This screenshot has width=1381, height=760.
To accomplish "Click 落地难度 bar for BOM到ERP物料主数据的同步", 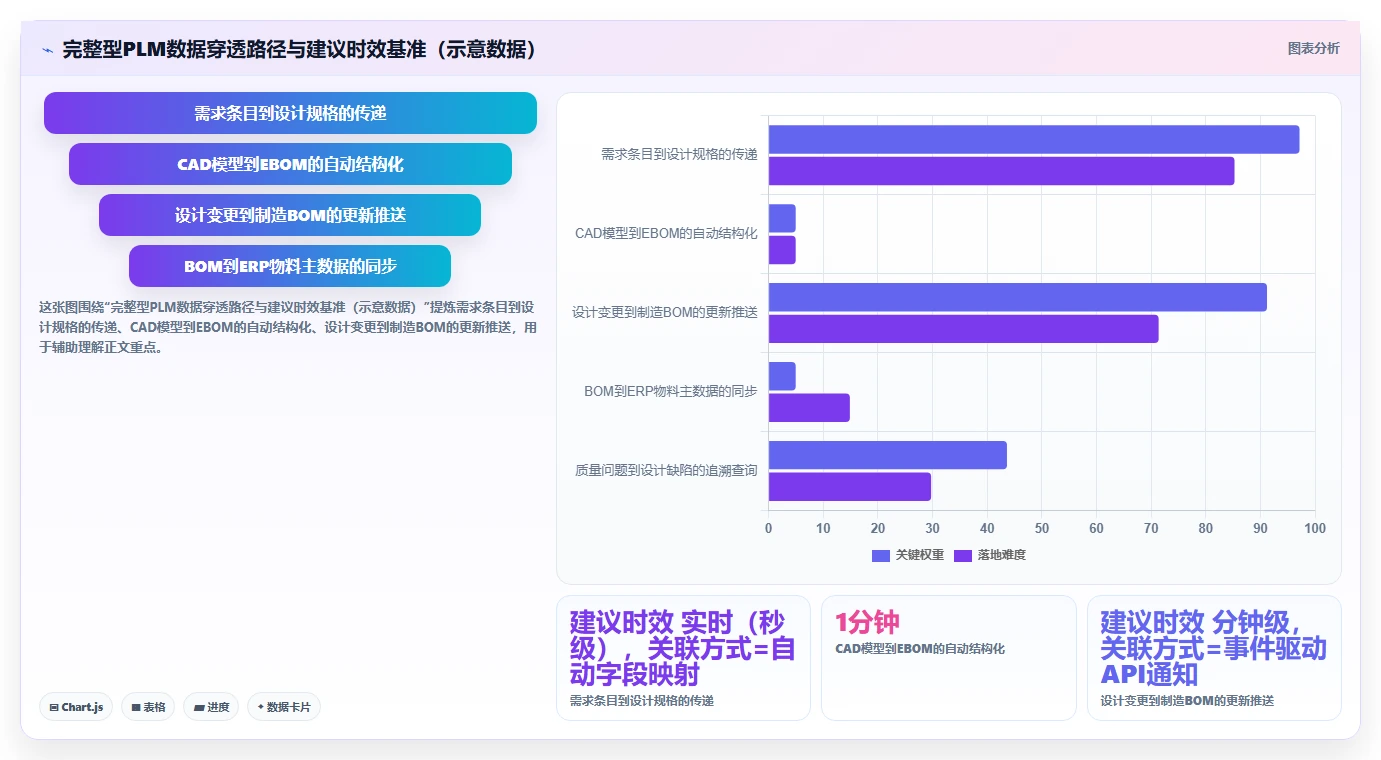I will coord(809,408).
